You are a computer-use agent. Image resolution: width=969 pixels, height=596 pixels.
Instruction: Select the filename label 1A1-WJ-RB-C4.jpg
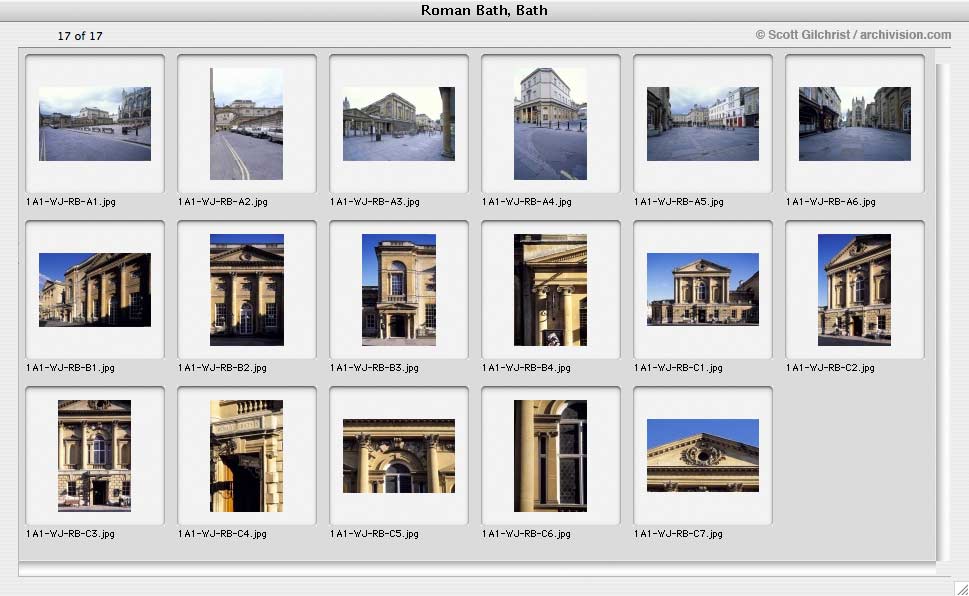tap(222, 534)
